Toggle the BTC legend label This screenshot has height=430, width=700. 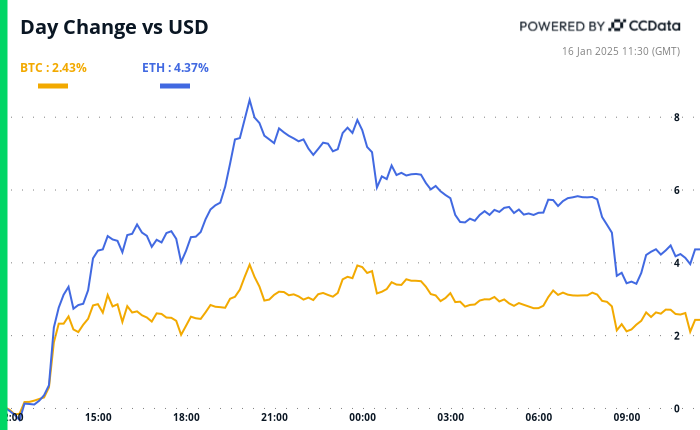click(x=53, y=68)
